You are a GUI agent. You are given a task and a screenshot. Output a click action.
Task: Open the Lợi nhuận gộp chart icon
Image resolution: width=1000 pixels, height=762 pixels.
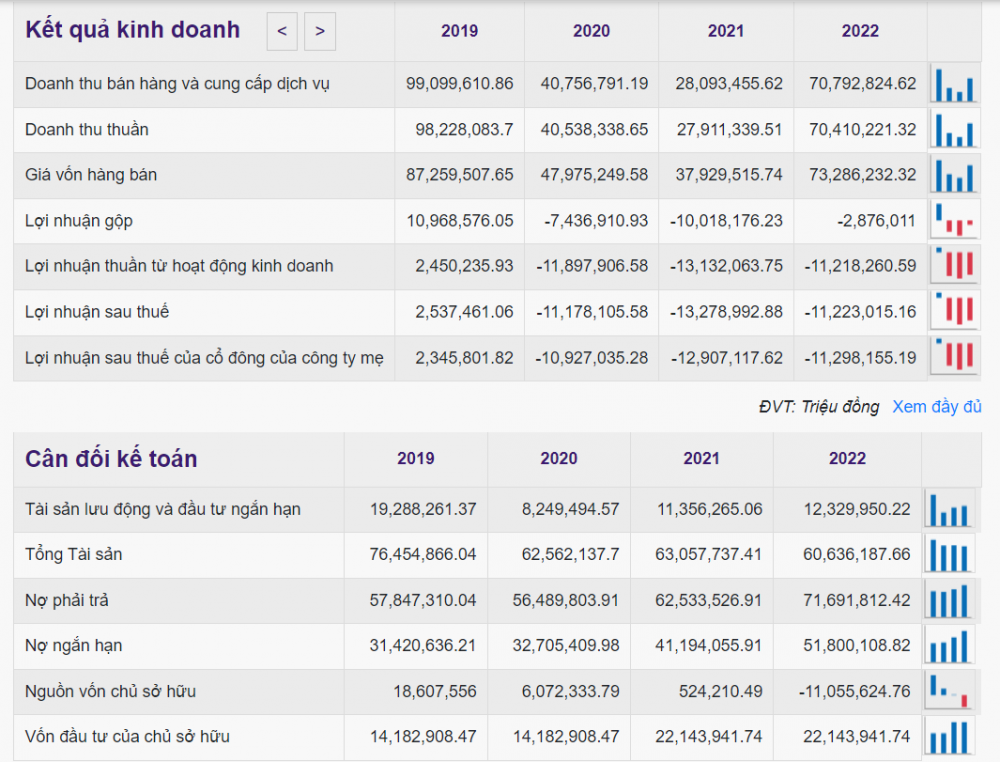pos(954,221)
